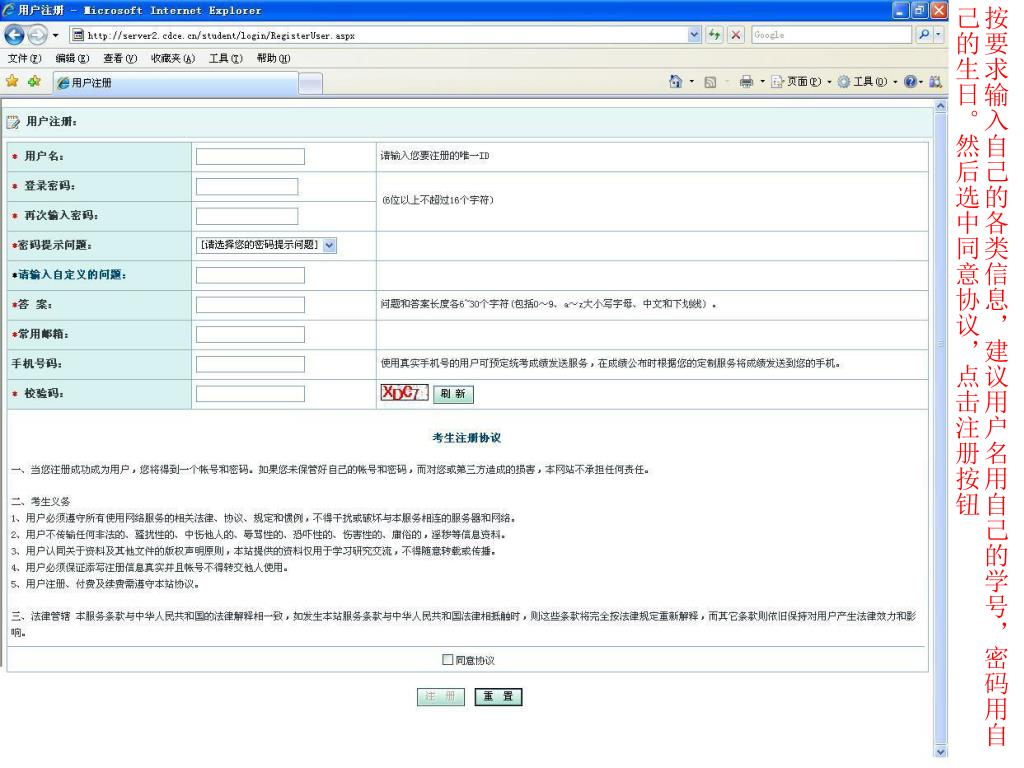The width and height of the screenshot is (1024, 768).
Task: Check the 同意协议 agreement checkbox
Action: point(448,660)
